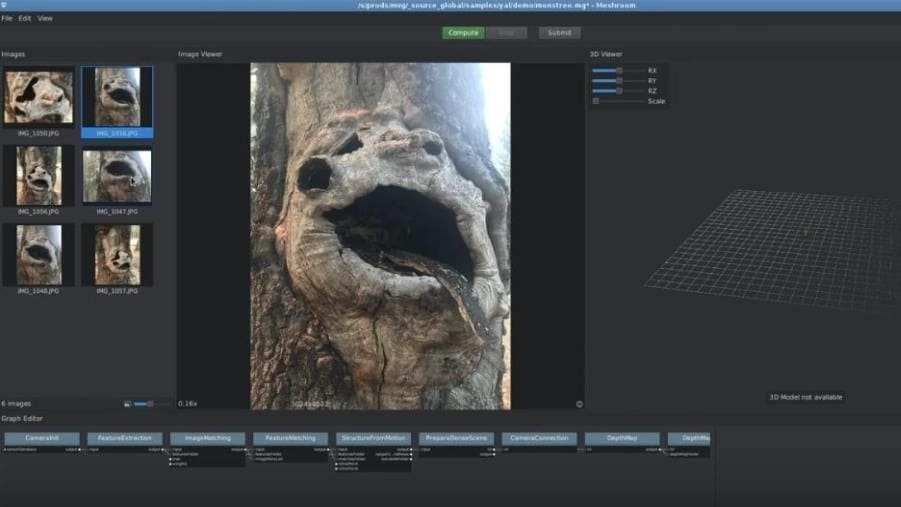Adjust the thumbnail size slider below Images
901x507 pixels.
click(151, 404)
